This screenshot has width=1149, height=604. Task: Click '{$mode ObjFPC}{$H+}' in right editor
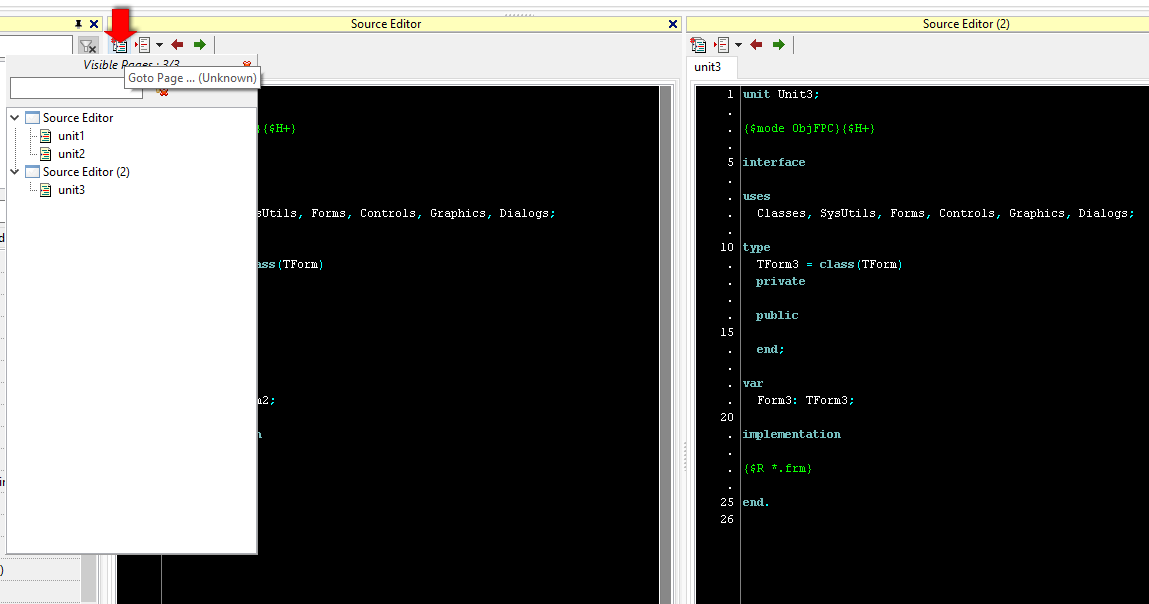(809, 128)
